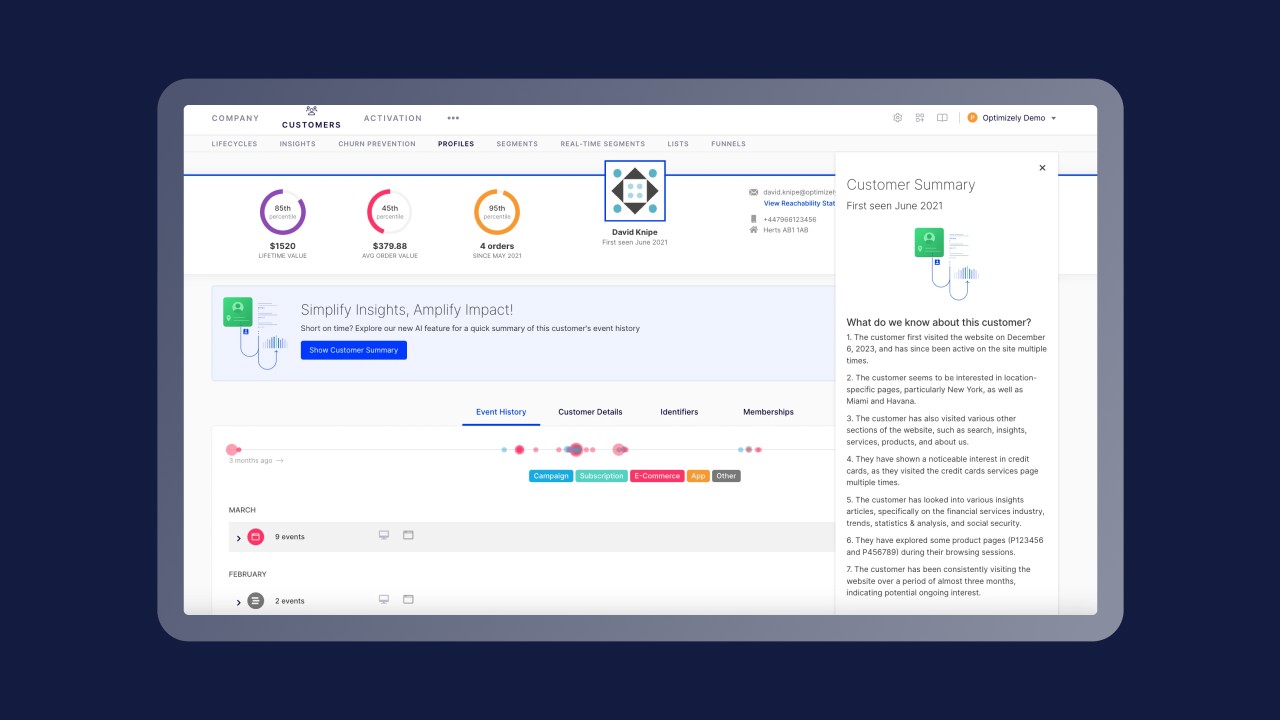Click the david.knipe email address

pyautogui.click(x=799, y=192)
